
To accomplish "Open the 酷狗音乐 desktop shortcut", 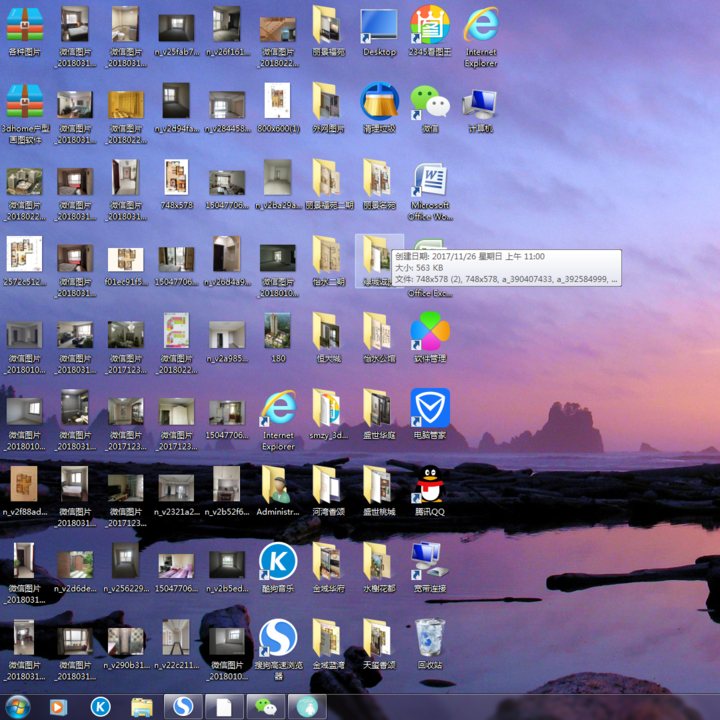I will [278, 563].
